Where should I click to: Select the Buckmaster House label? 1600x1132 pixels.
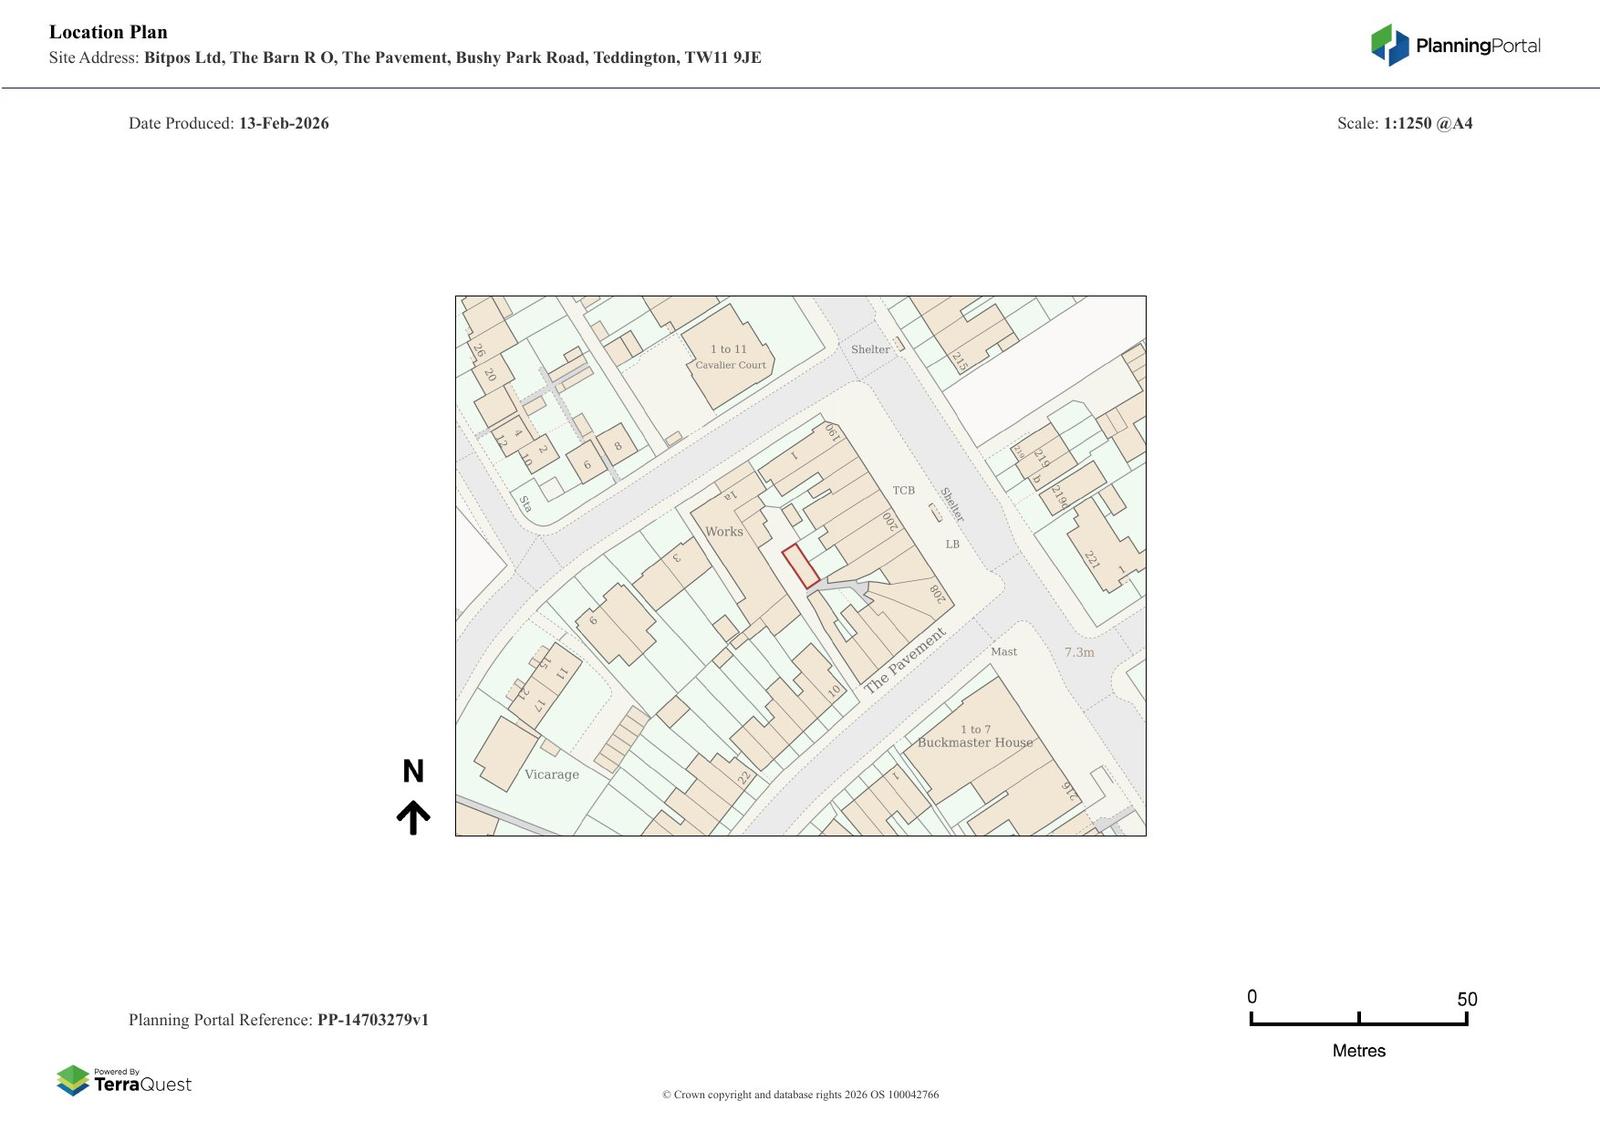(975, 742)
